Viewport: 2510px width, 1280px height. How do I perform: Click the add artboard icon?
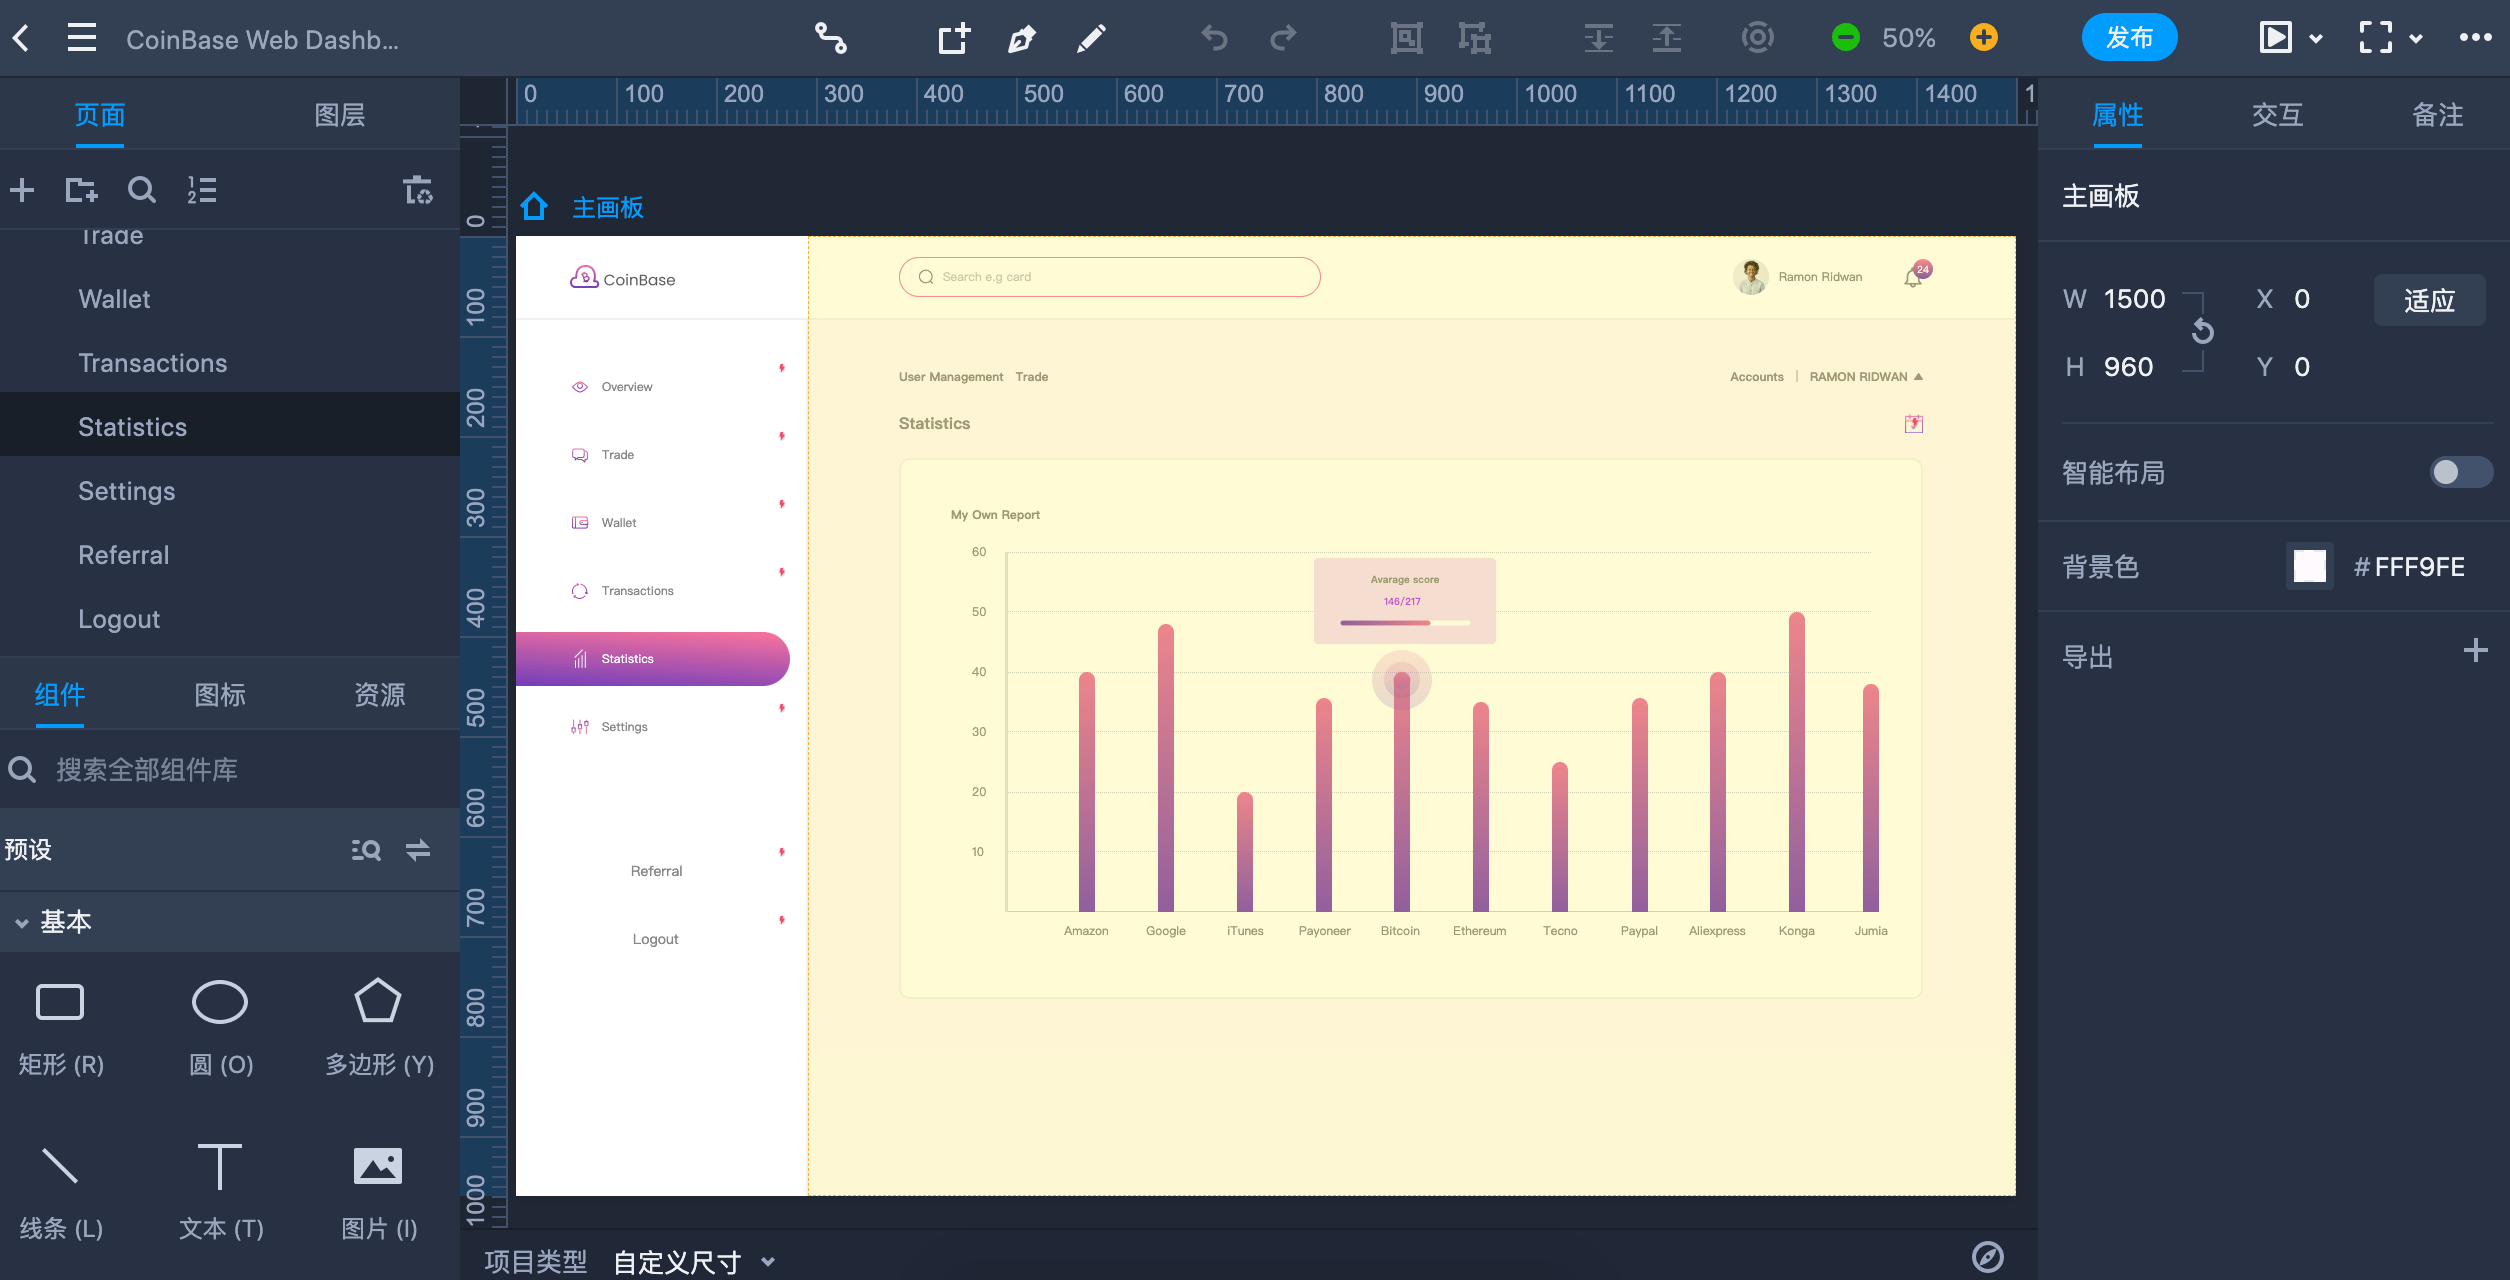click(954, 39)
